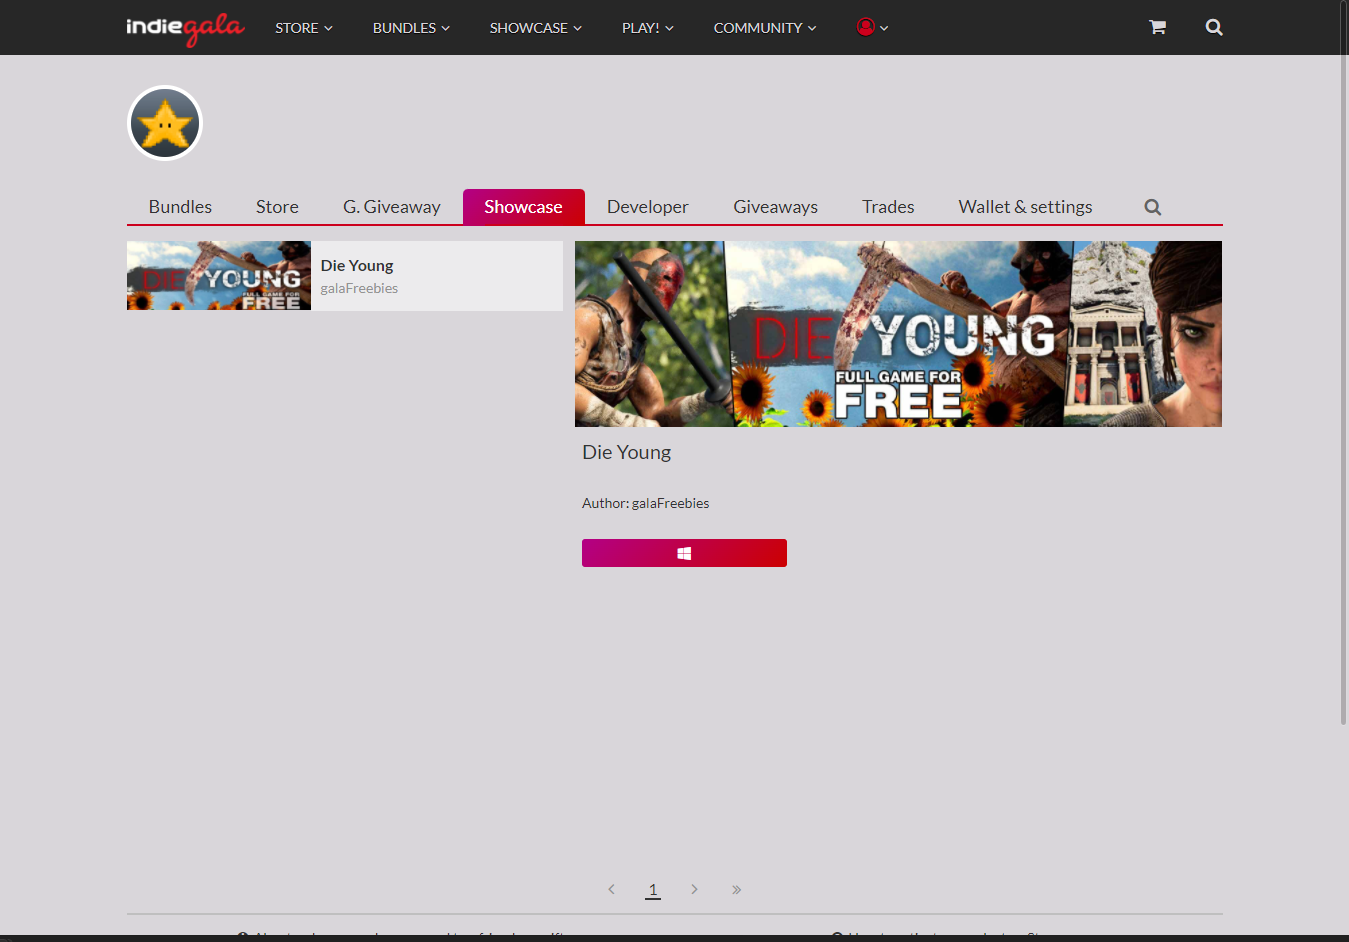Open the Developer tab
This screenshot has width=1349, height=942.
[x=647, y=207]
